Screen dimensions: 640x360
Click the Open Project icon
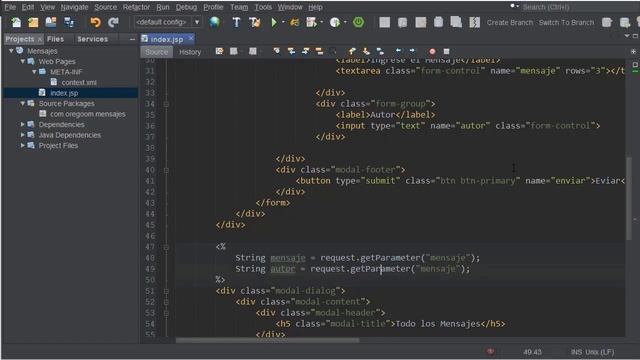pos(51,22)
